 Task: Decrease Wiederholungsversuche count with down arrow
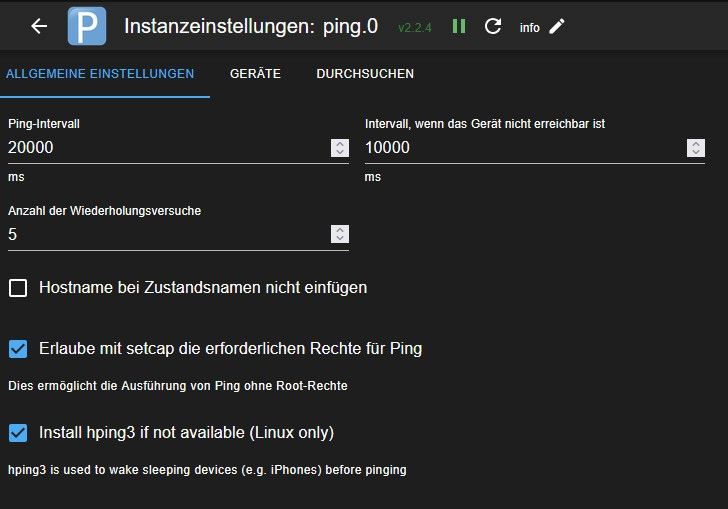coord(340,238)
